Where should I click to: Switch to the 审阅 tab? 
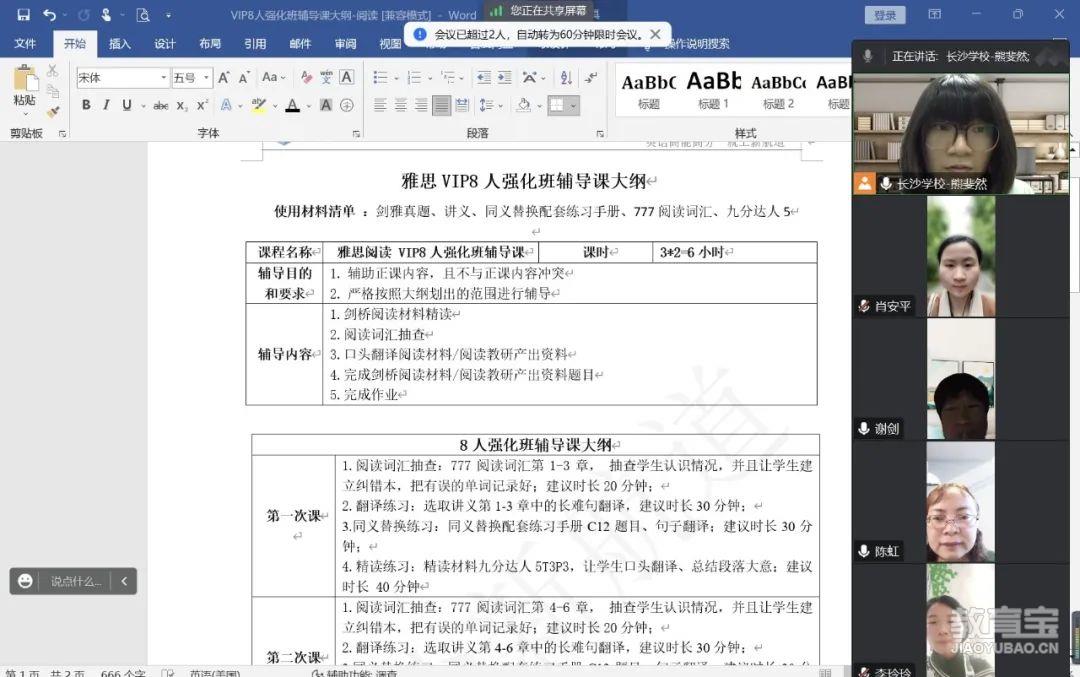[346, 43]
